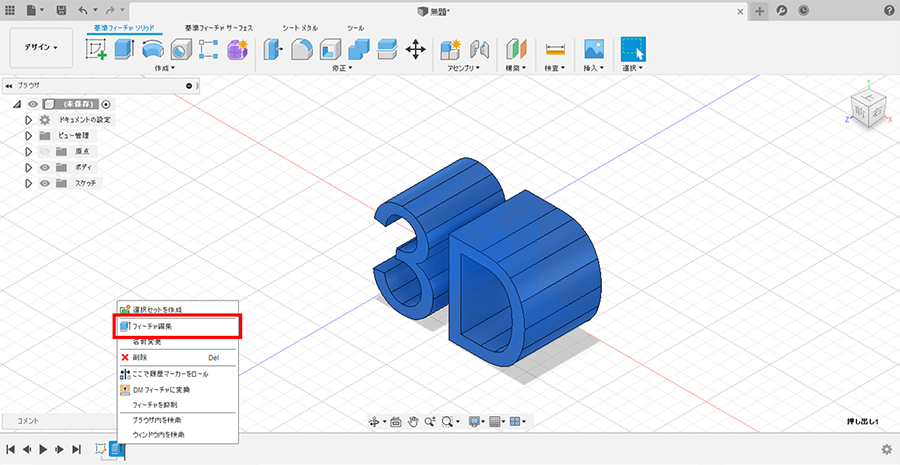Open the 作成 dropdown menu

(x=165, y=69)
